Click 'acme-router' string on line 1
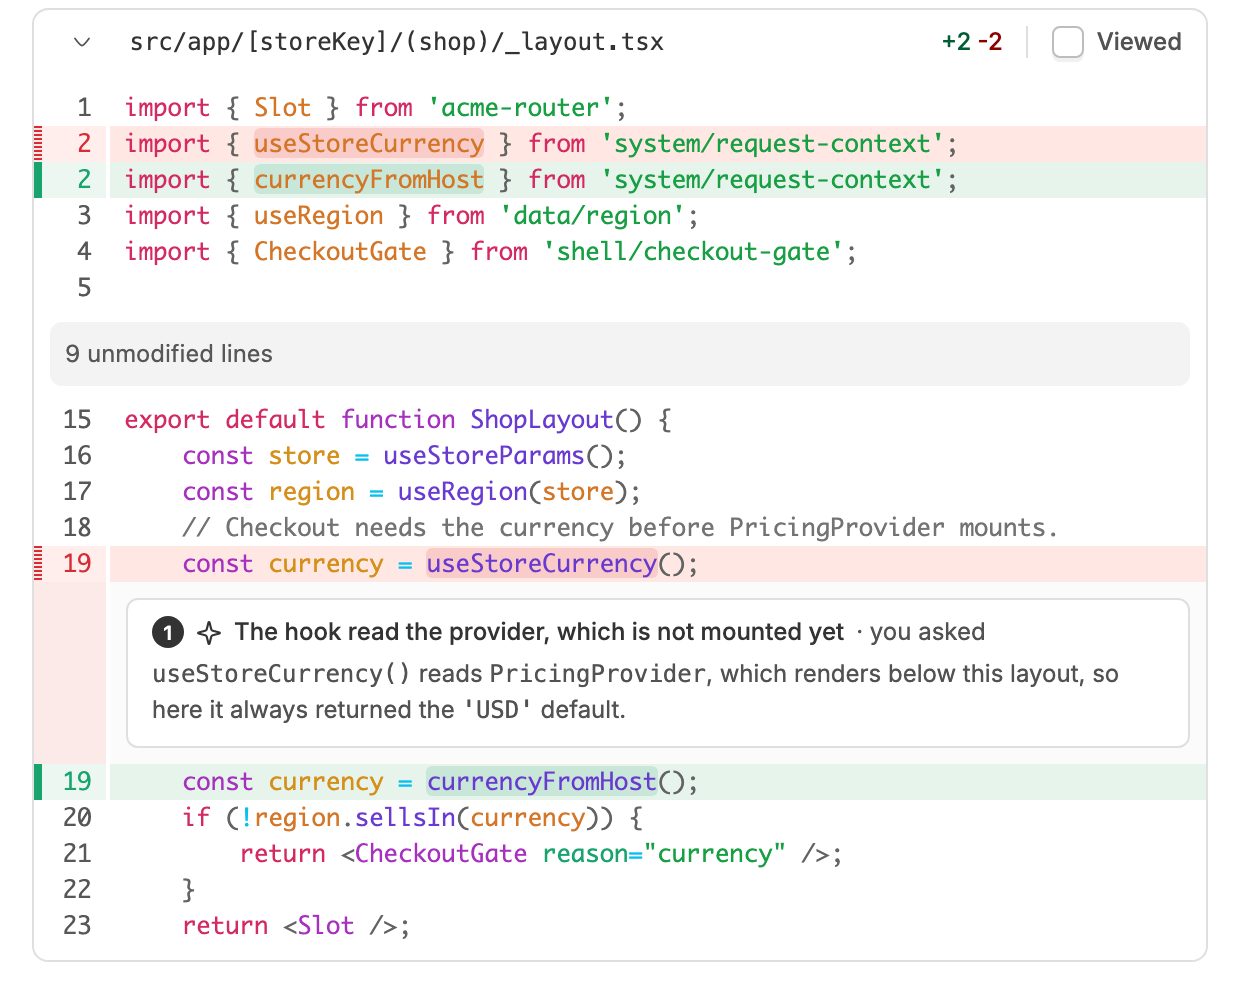 click(520, 108)
